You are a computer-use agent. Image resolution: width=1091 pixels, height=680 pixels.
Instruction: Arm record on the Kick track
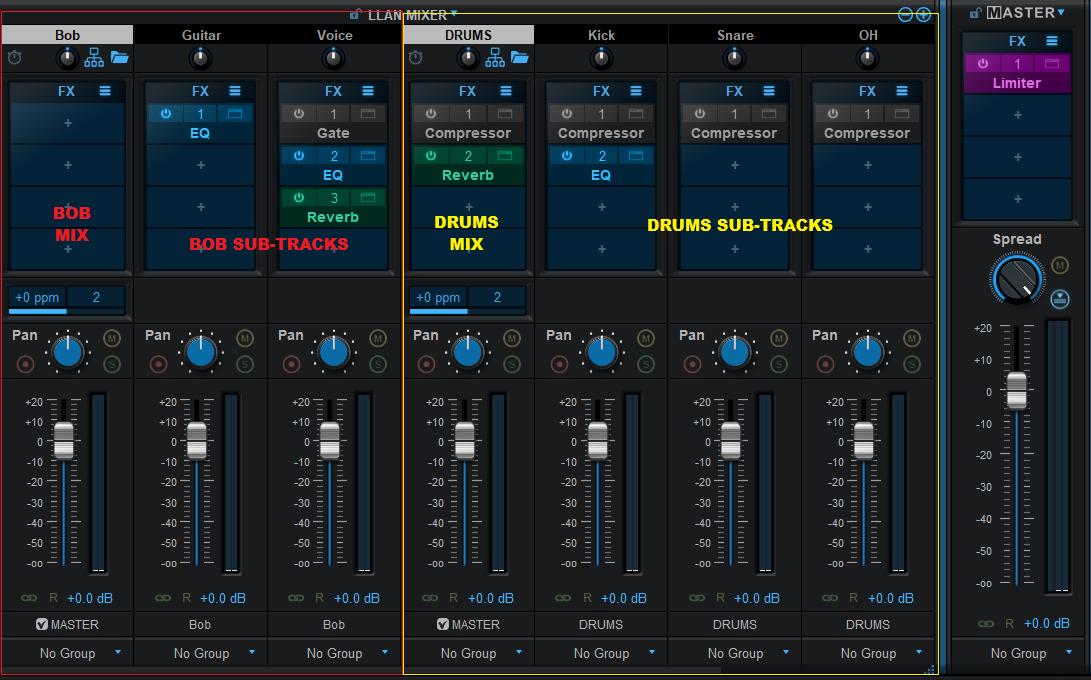[559, 364]
